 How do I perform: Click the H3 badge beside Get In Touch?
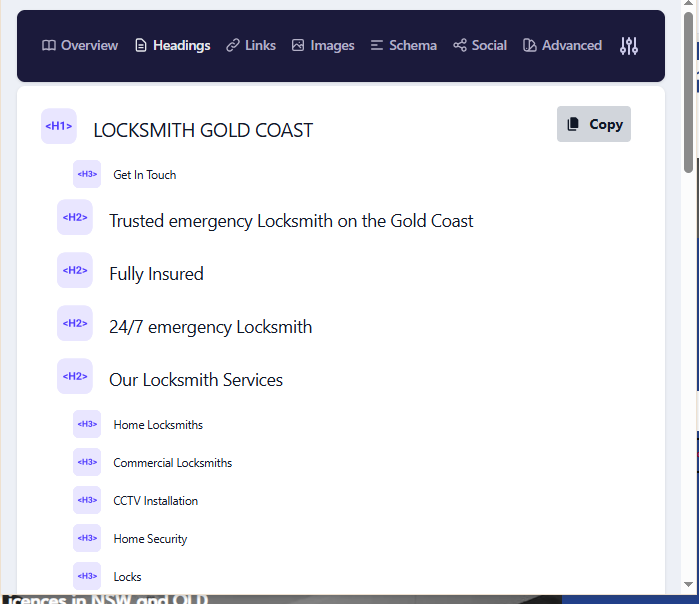(x=87, y=174)
